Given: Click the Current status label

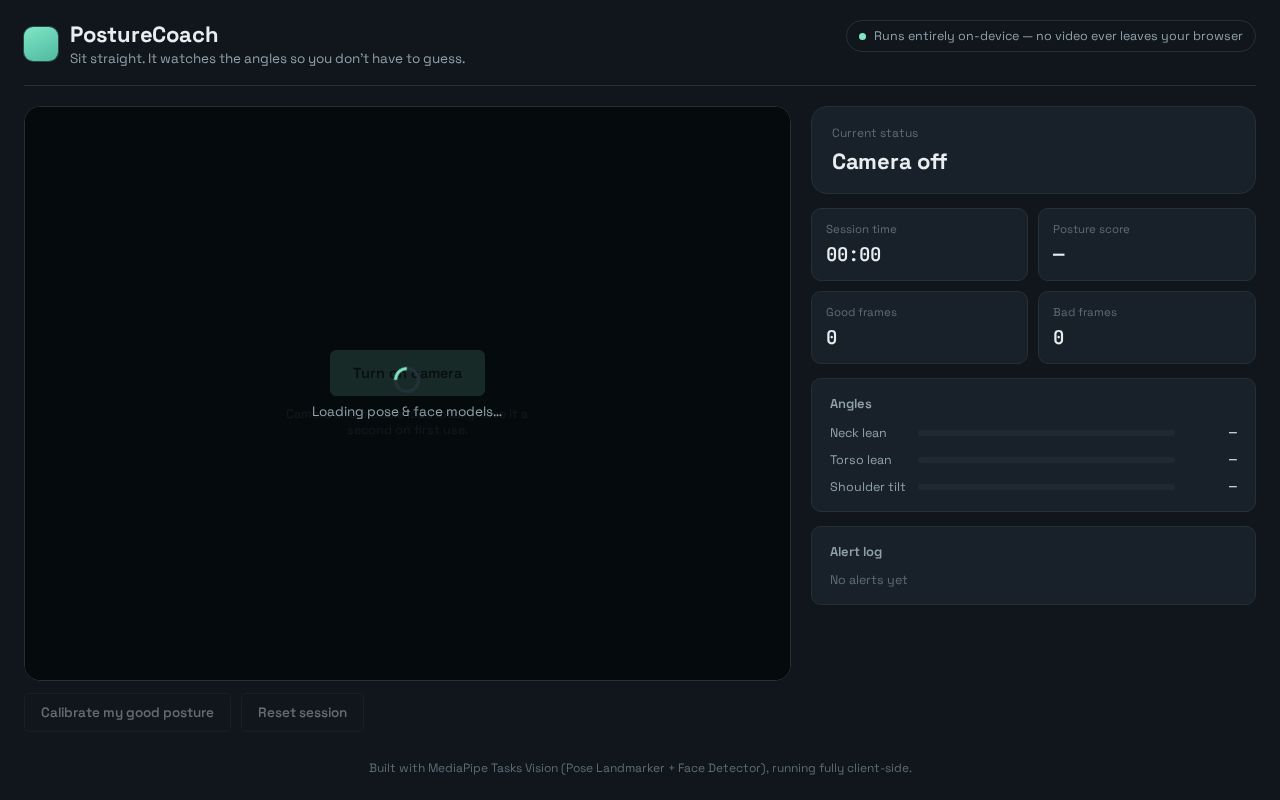Looking at the screenshot, I should point(875,133).
